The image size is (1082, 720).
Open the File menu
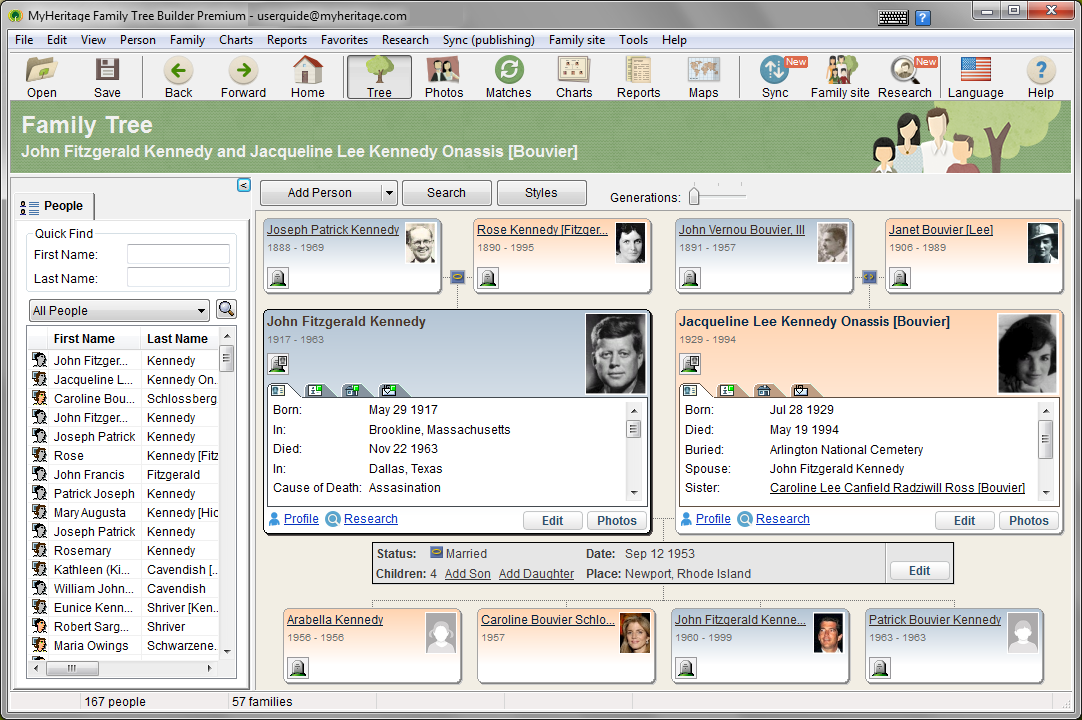pos(24,40)
